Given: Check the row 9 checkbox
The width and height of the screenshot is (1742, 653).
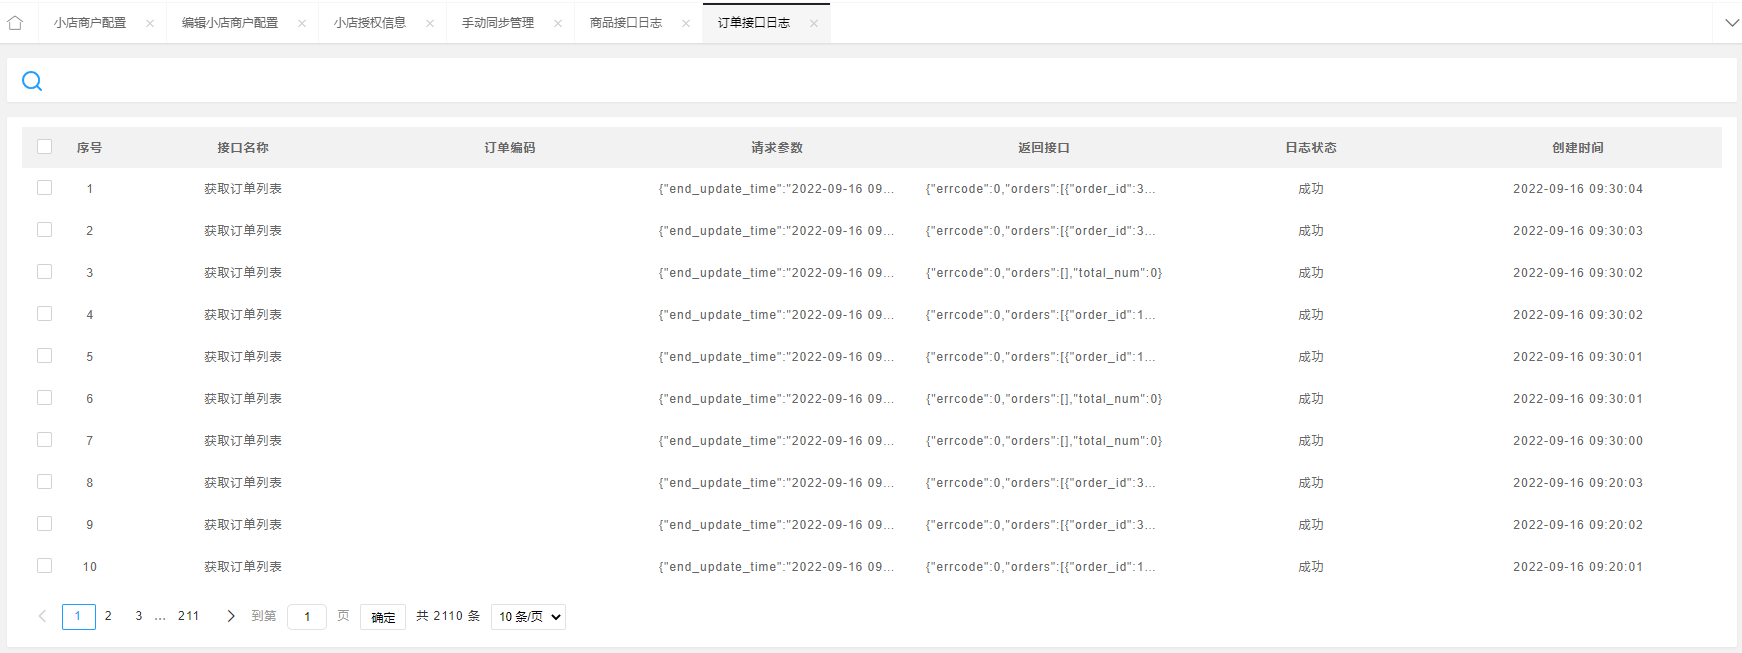Looking at the screenshot, I should click(44, 523).
